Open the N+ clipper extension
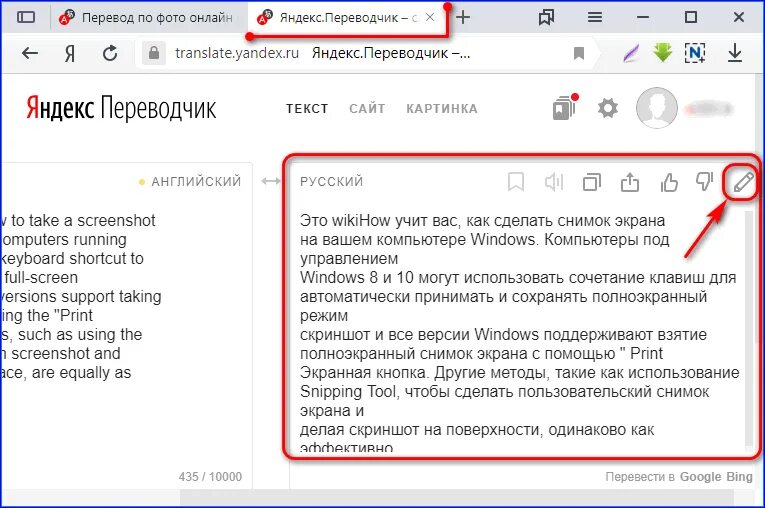This screenshot has width=765, height=508. (x=695, y=53)
